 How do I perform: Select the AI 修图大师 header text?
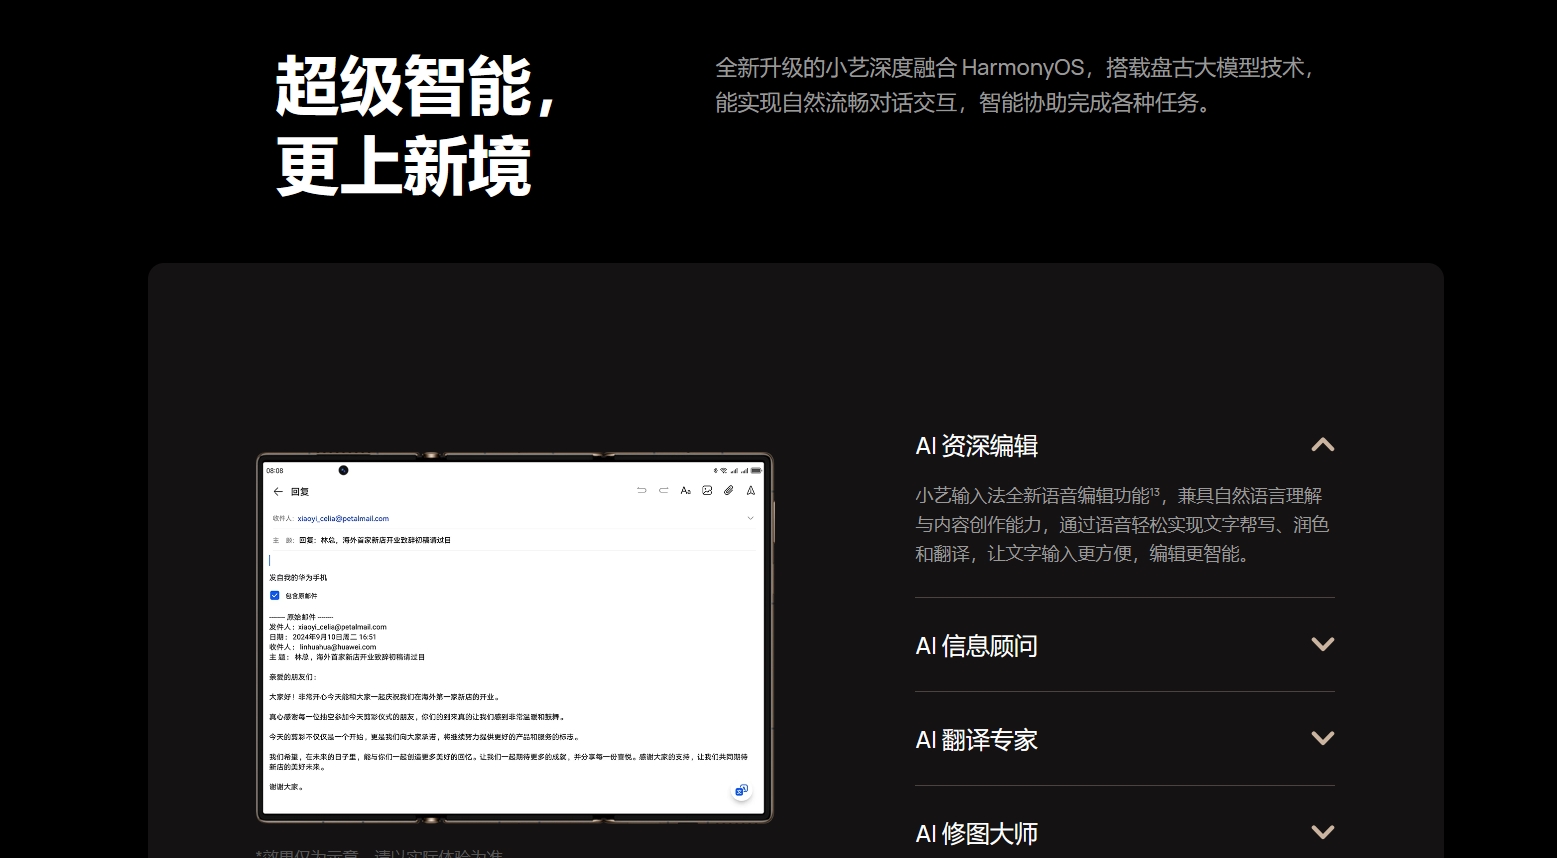(x=976, y=832)
